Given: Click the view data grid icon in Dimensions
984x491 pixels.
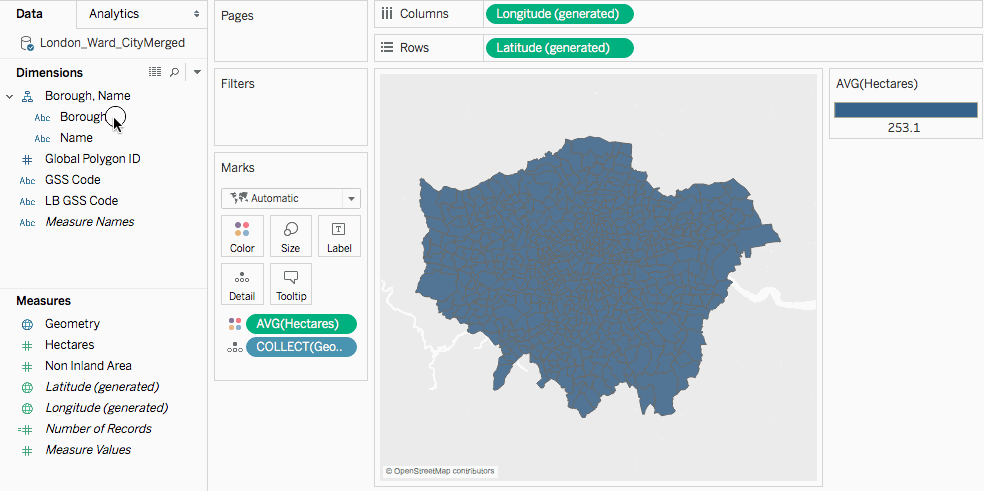Looking at the screenshot, I should tap(155, 72).
